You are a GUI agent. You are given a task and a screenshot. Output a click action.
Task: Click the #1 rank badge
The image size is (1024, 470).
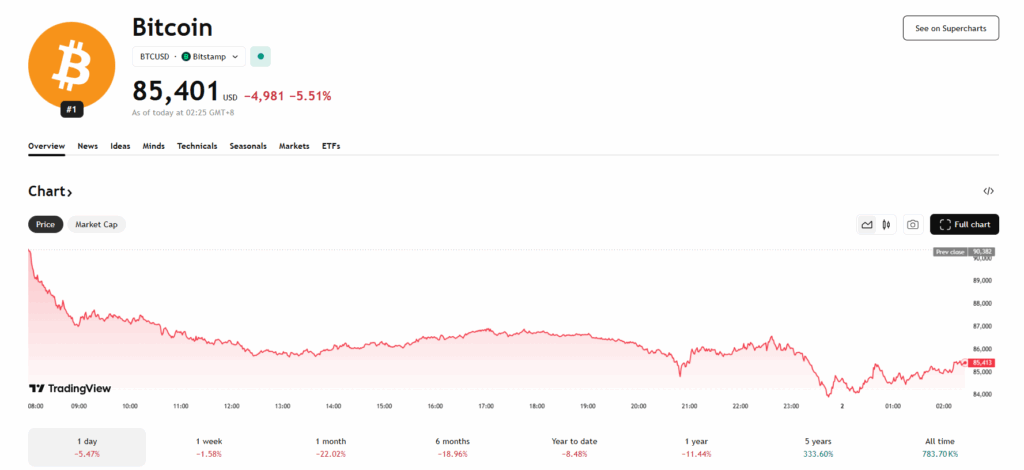click(70, 109)
